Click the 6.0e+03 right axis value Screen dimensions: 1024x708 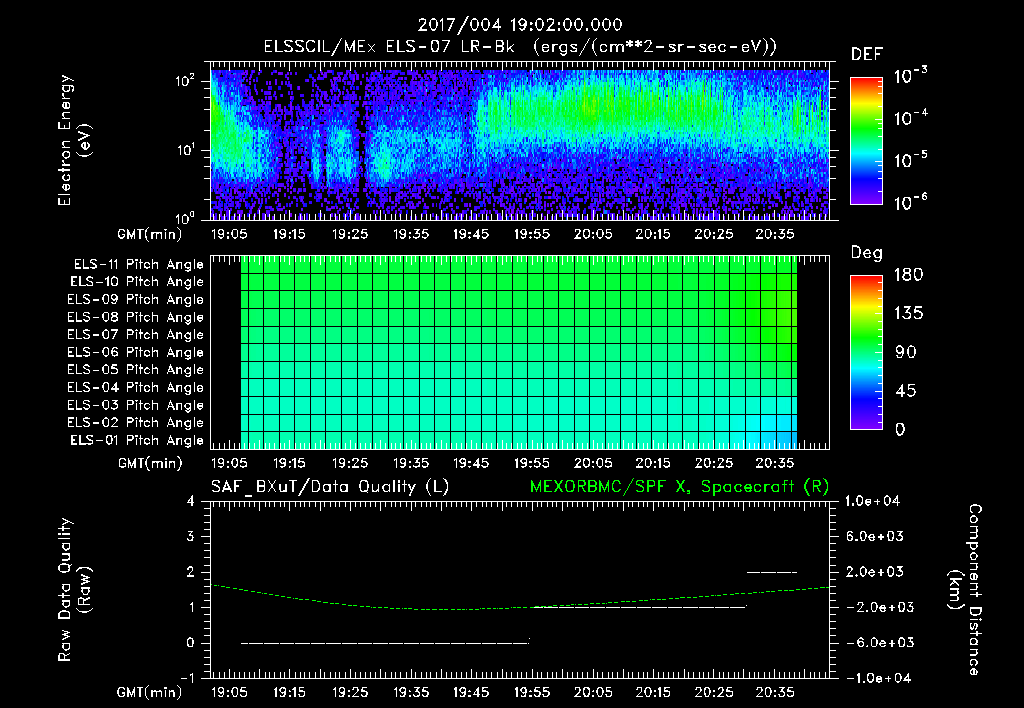click(x=875, y=537)
